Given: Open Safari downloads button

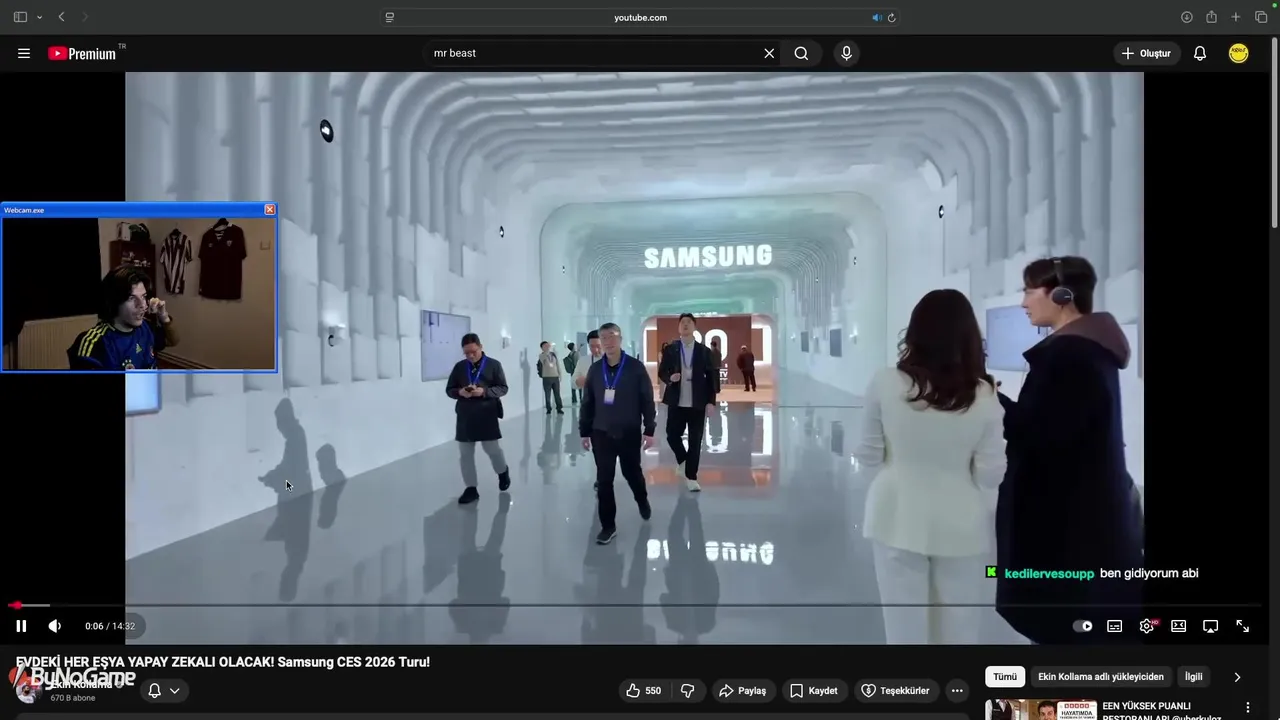Looking at the screenshot, I should 1187,17.
